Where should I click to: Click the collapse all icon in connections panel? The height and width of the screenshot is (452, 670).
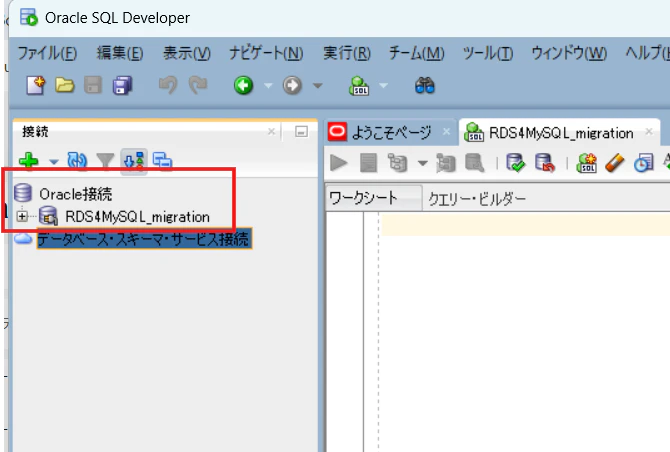click(x=162, y=161)
